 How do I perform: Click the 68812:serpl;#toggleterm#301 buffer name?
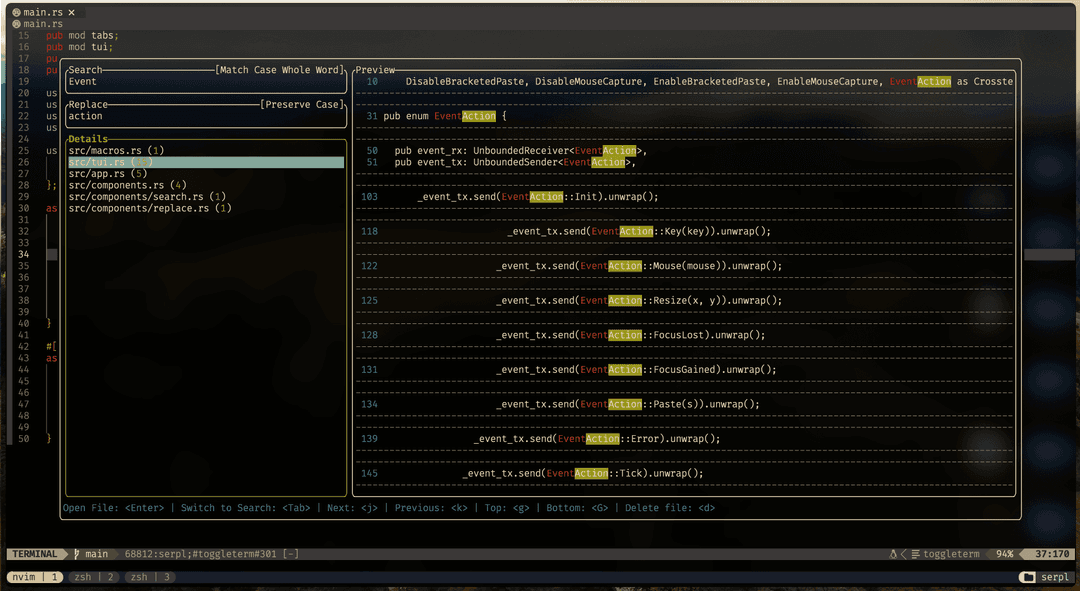[200, 554]
